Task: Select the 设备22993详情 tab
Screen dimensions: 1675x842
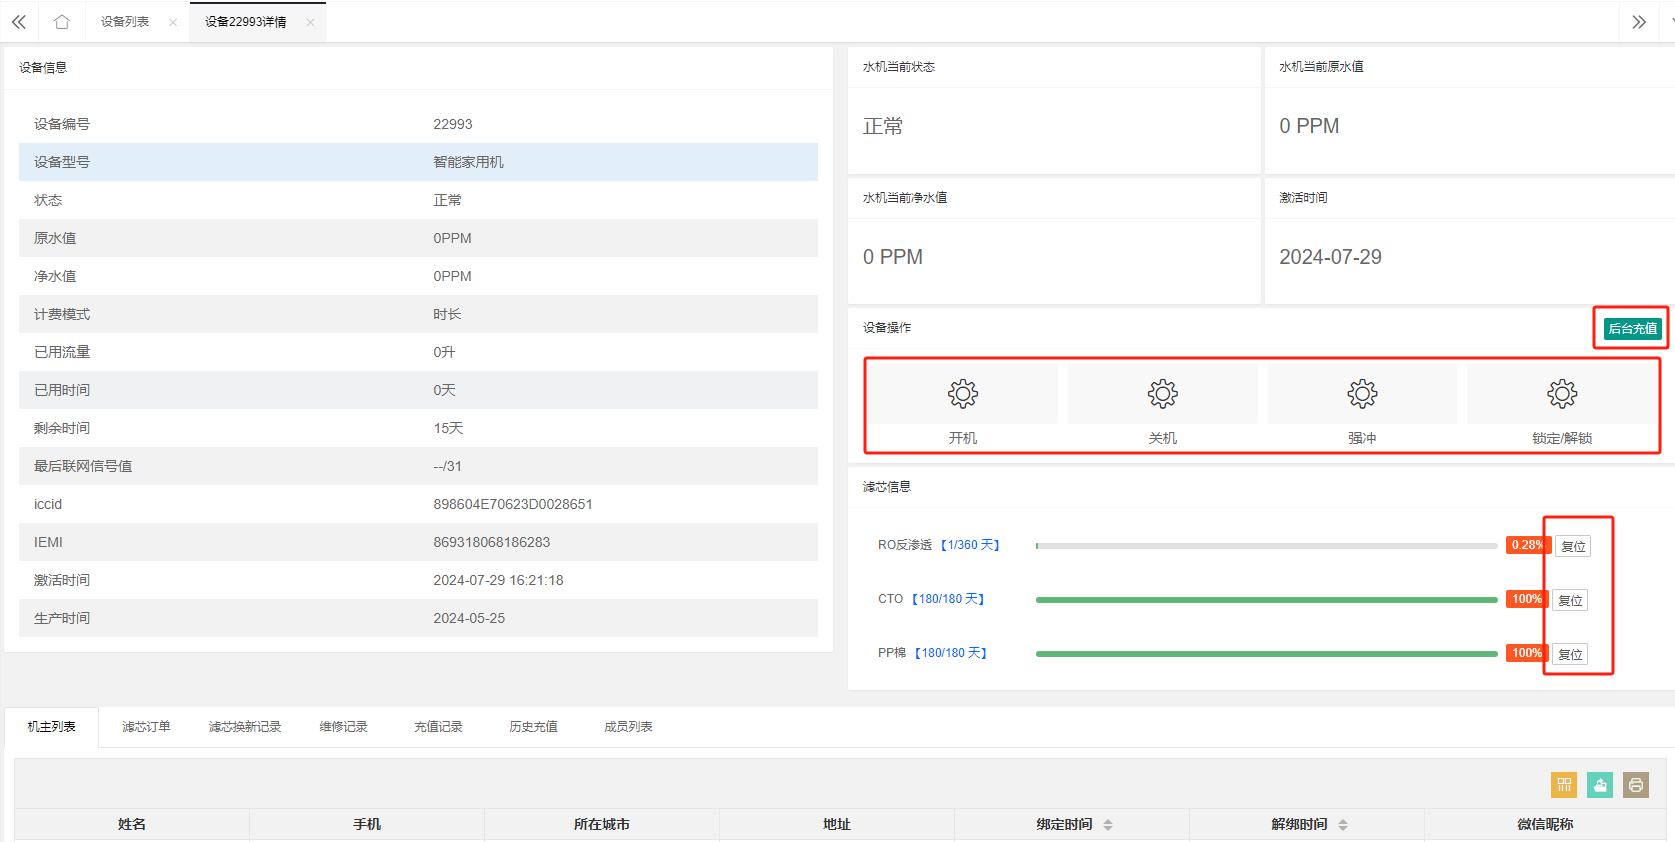Action: point(246,22)
